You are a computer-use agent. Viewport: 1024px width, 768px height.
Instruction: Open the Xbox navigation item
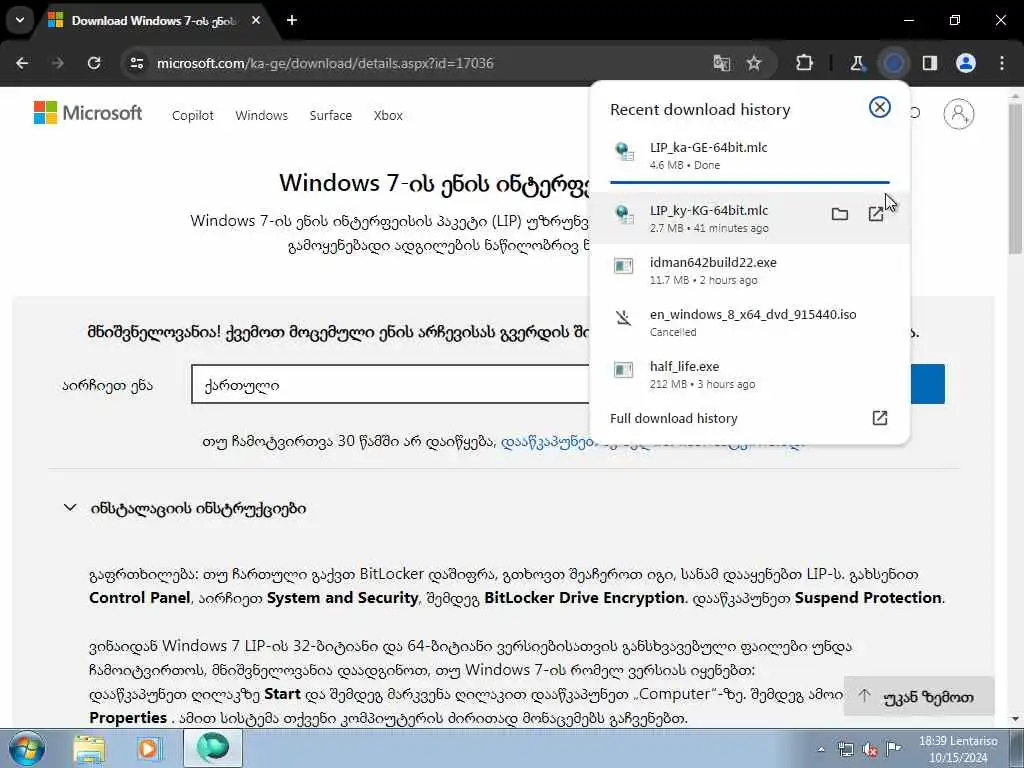tap(388, 115)
